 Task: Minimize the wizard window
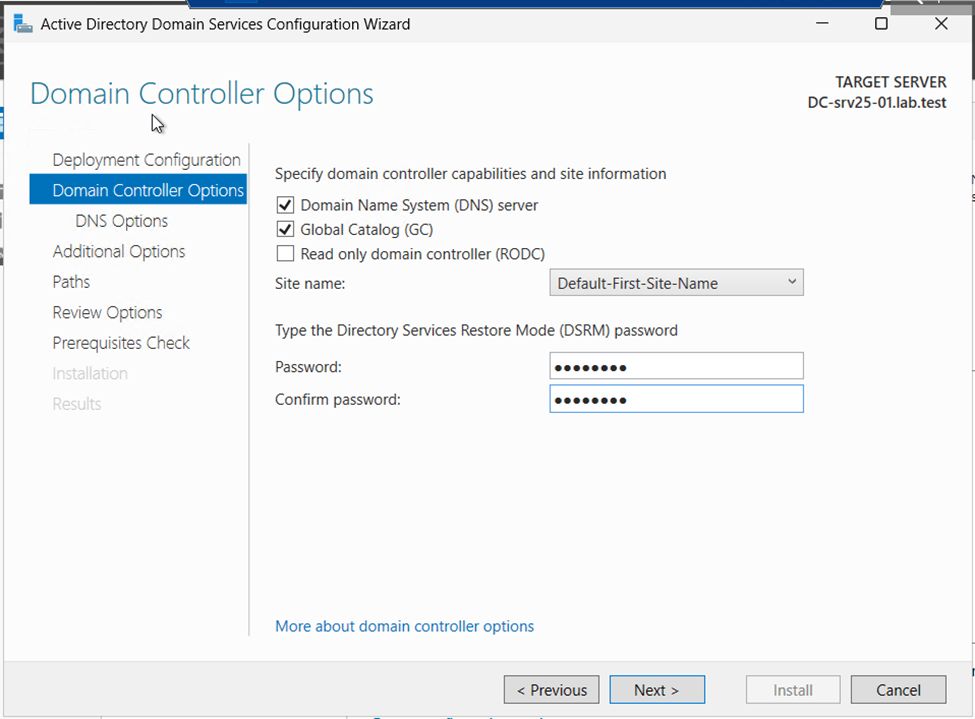click(822, 24)
